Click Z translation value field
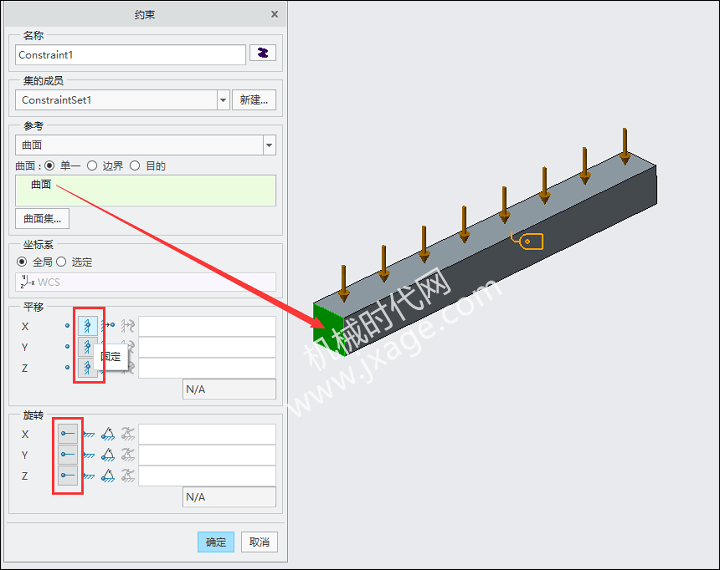 pos(207,368)
